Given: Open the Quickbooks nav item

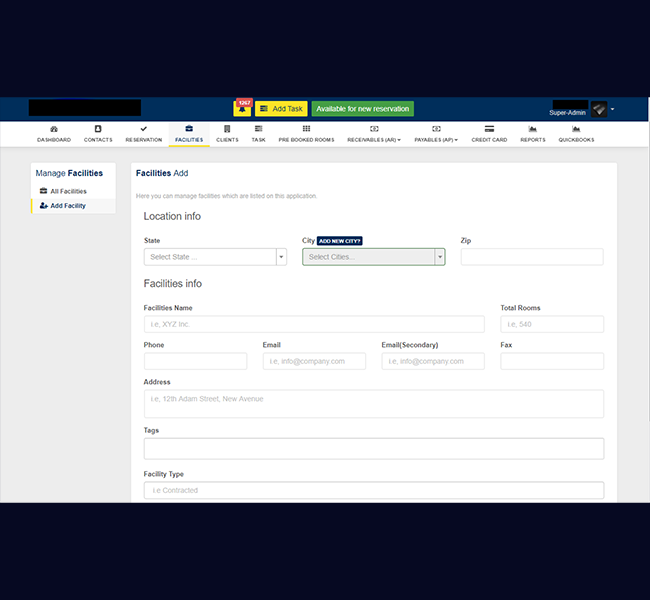Looking at the screenshot, I should click(576, 129).
